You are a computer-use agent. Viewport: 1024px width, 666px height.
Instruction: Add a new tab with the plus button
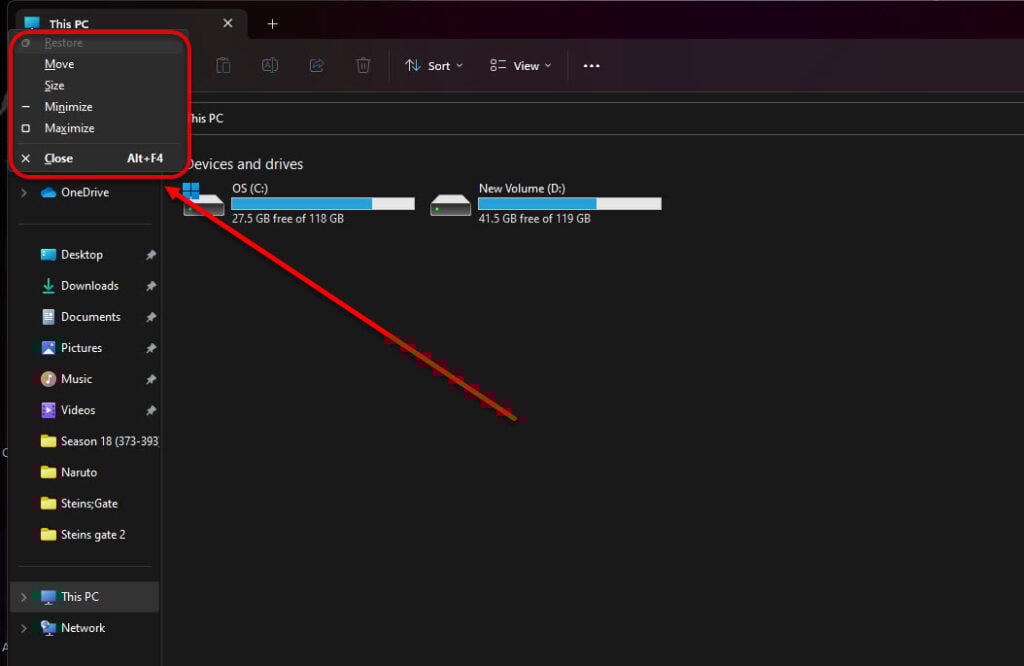(272, 24)
